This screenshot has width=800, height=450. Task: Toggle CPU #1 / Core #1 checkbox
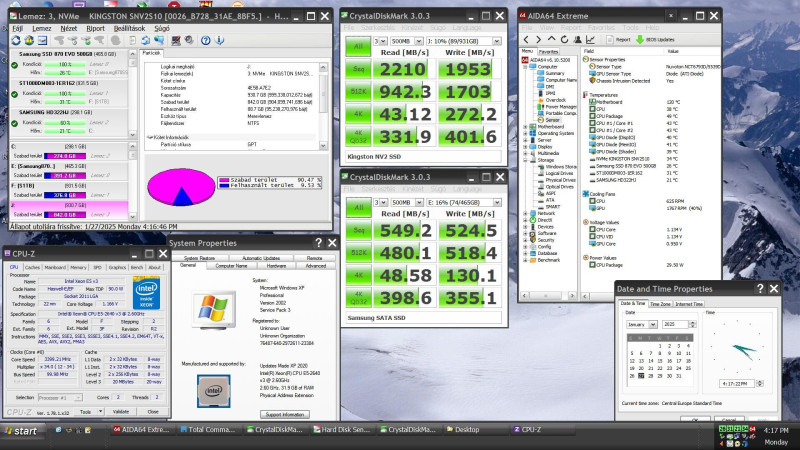click(593, 123)
